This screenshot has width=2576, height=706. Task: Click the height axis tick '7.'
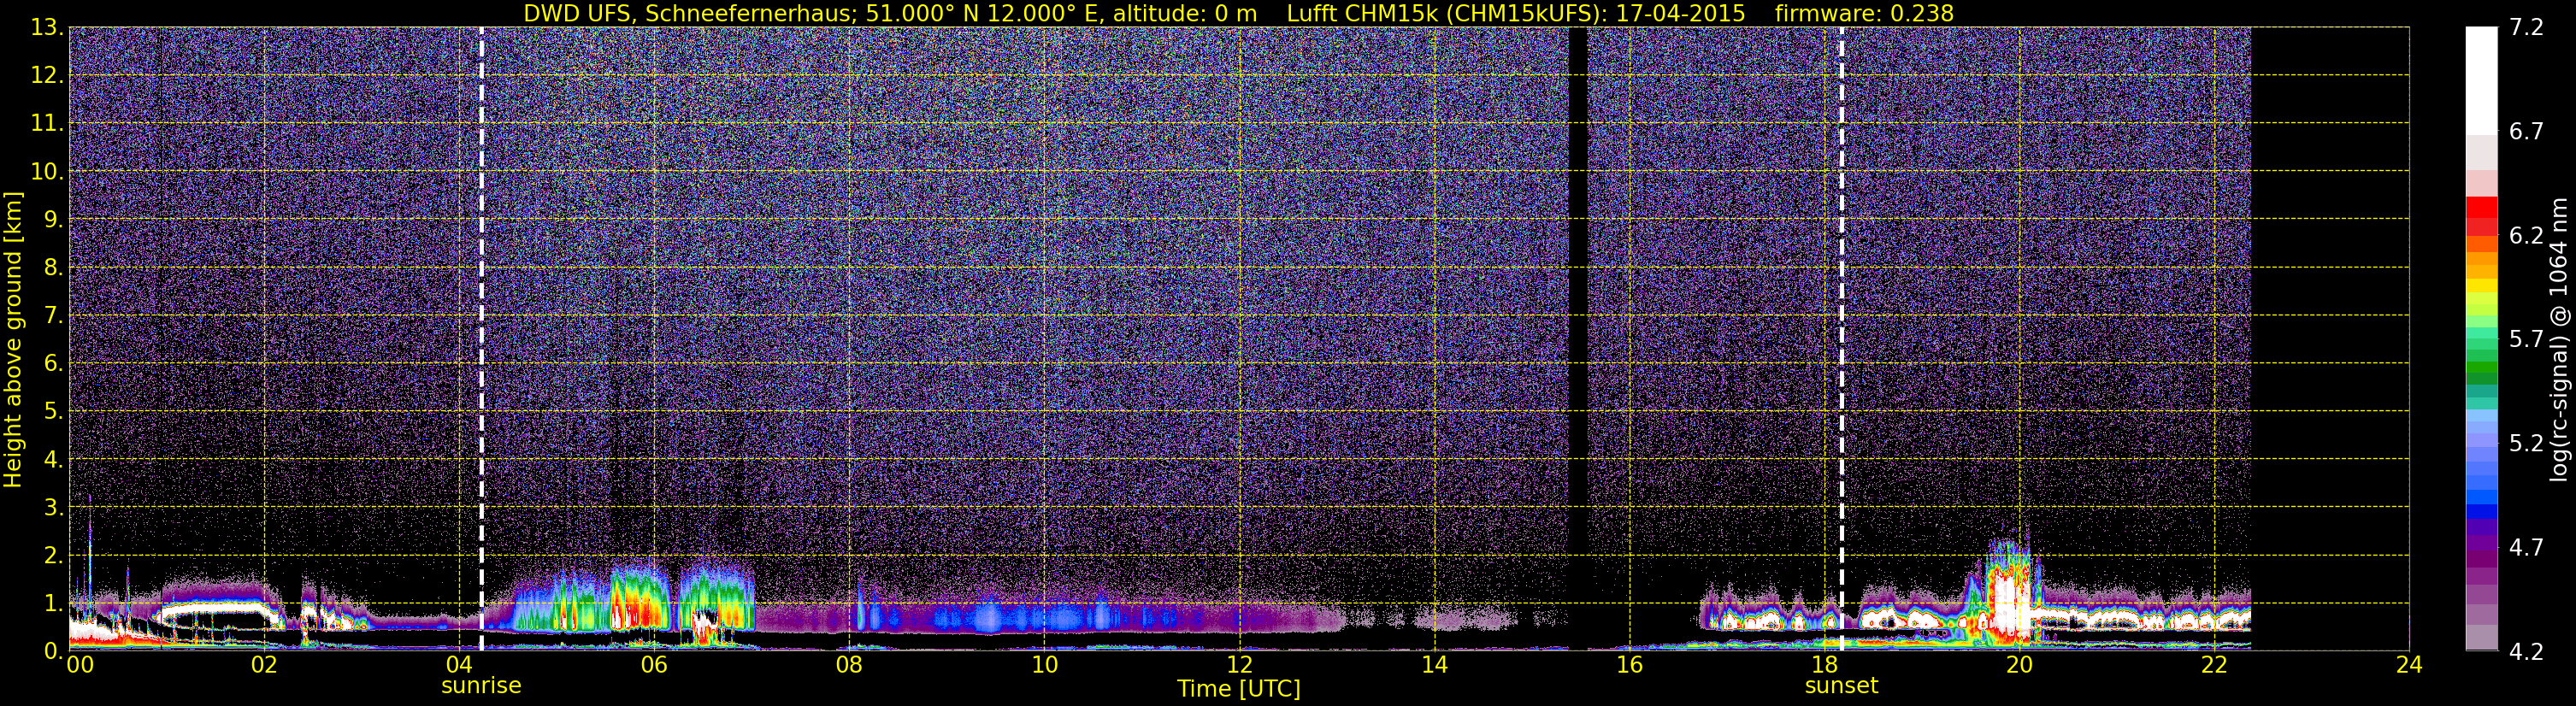(x=52, y=315)
